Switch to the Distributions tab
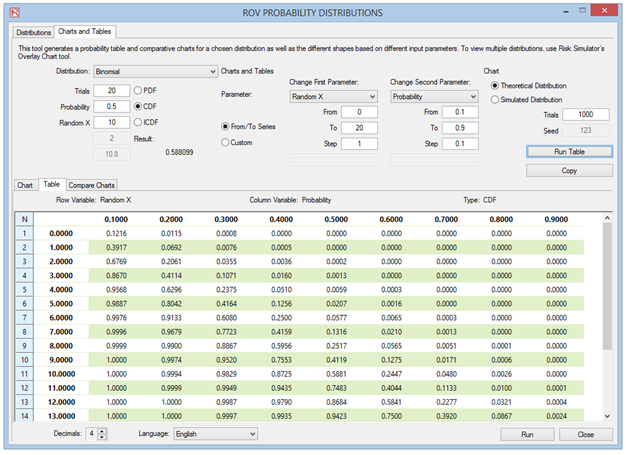 34,32
